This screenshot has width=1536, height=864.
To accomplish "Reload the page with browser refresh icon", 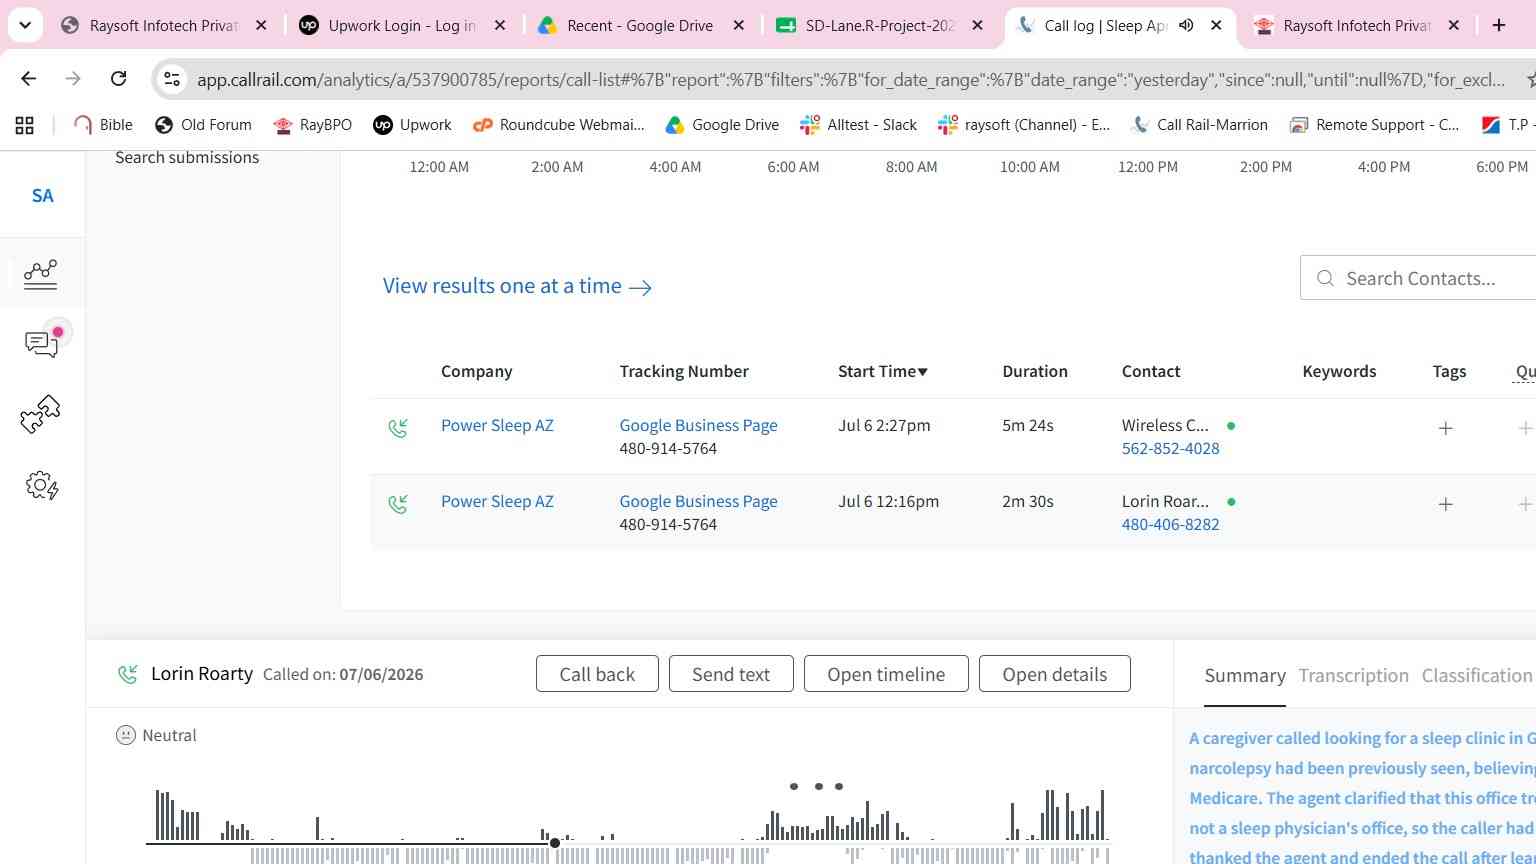I will pos(118,78).
